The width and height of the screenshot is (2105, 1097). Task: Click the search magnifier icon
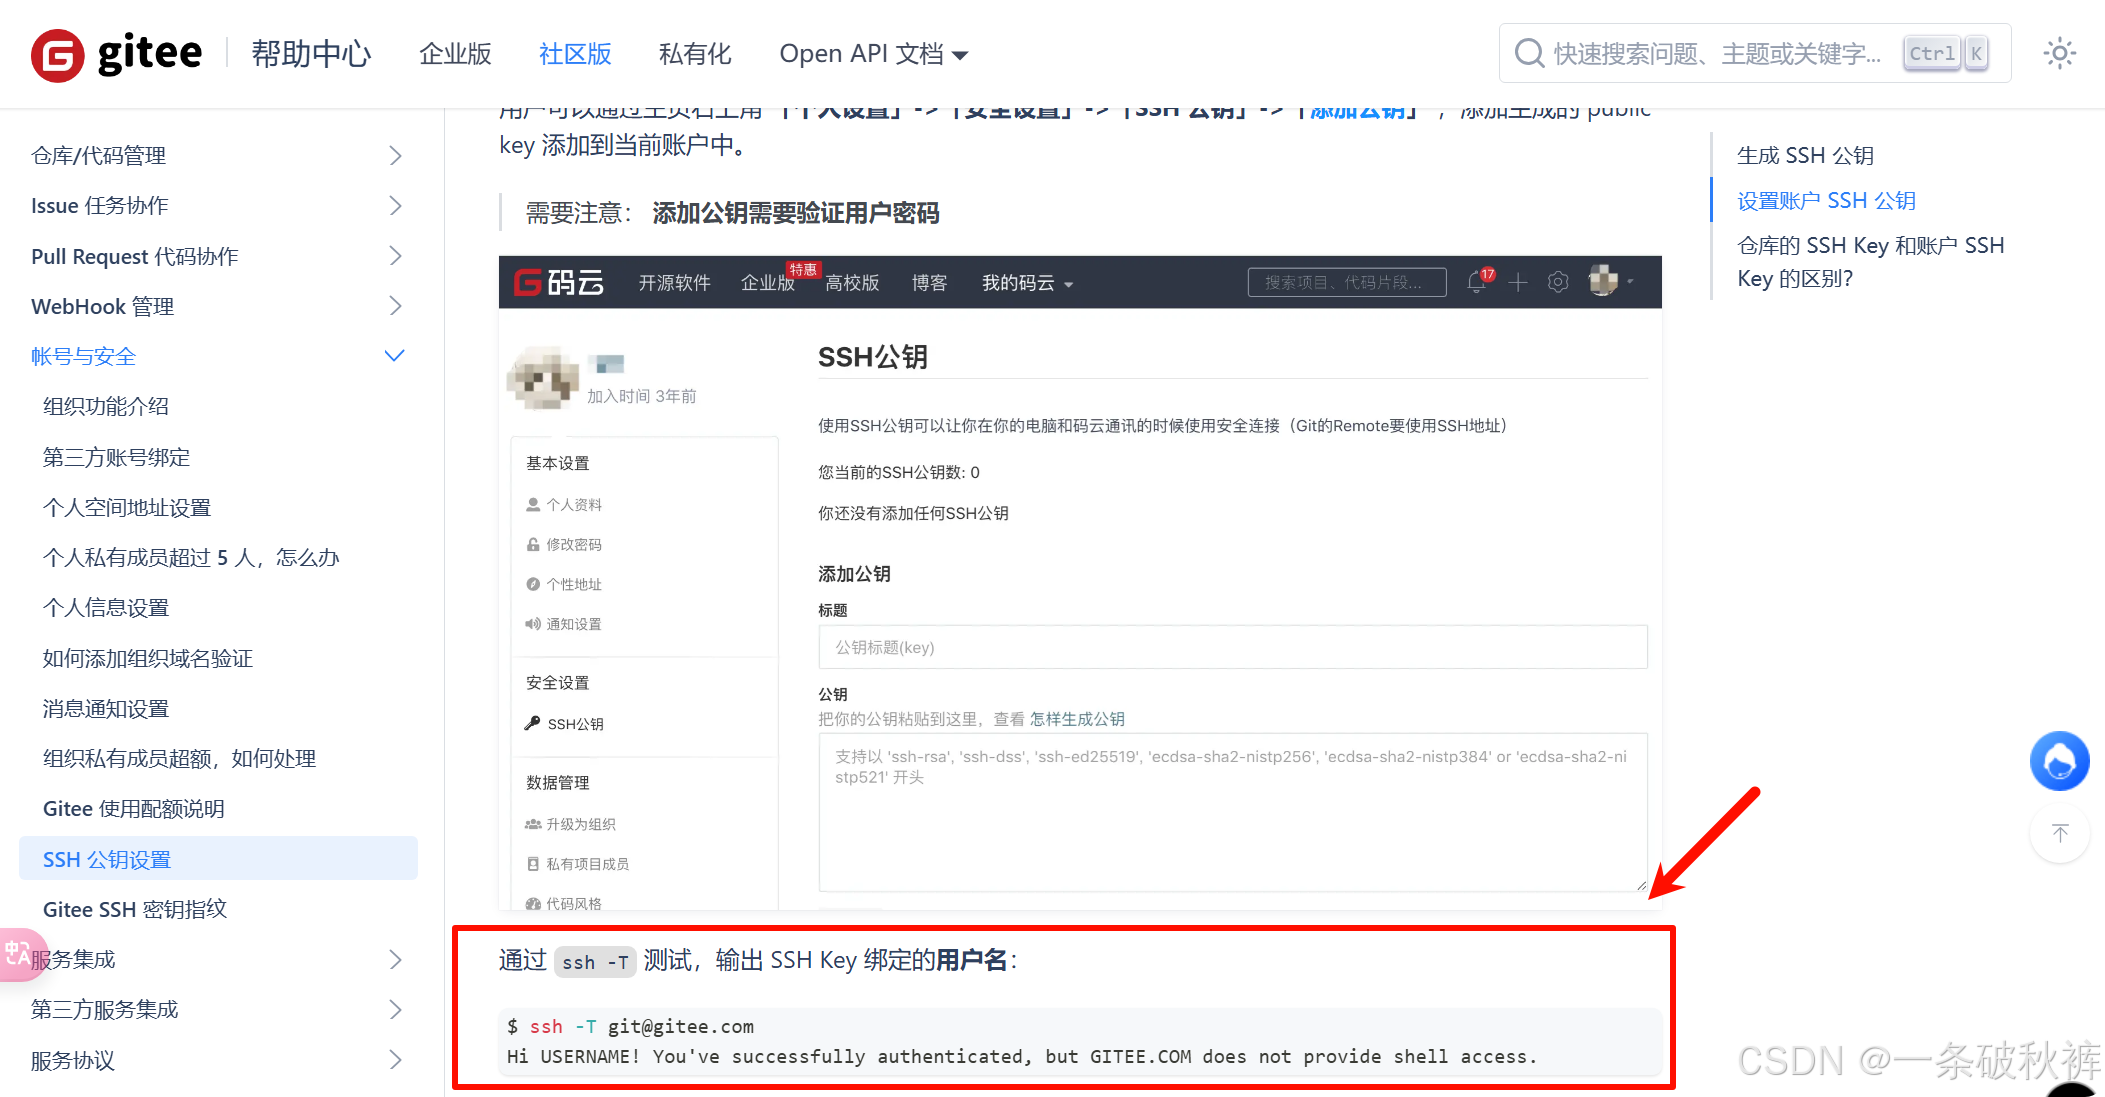[x=1529, y=53]
